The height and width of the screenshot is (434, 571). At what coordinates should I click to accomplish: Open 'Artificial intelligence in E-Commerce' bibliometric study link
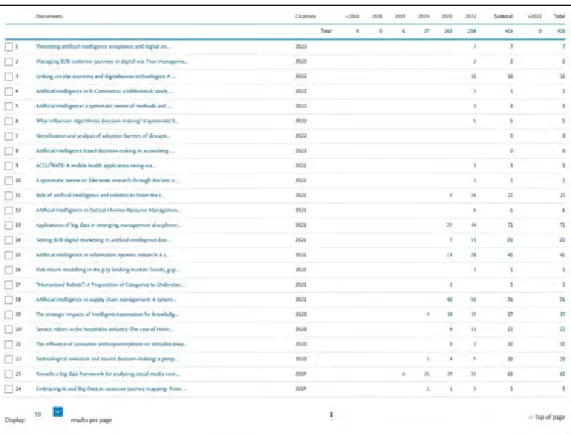click(104, 91)
